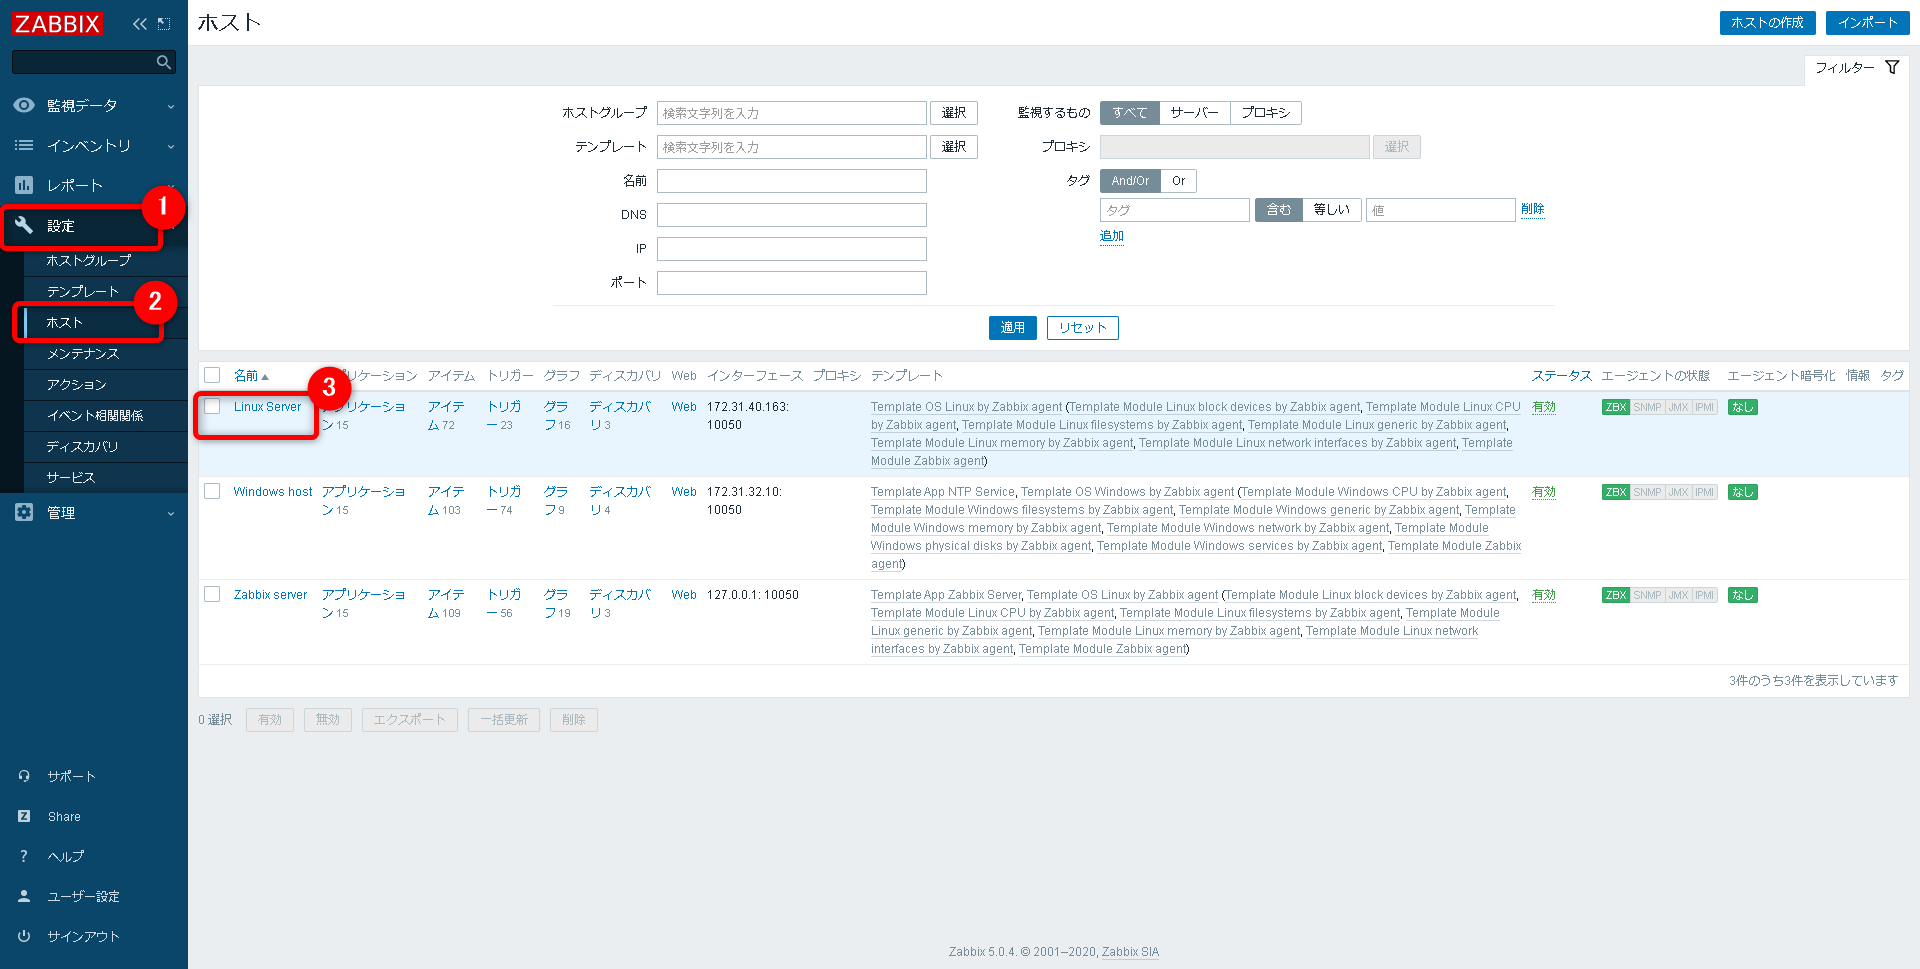Select And/Or tag mode
The width and height of the screenshot is (1920, 969).
1130,181
